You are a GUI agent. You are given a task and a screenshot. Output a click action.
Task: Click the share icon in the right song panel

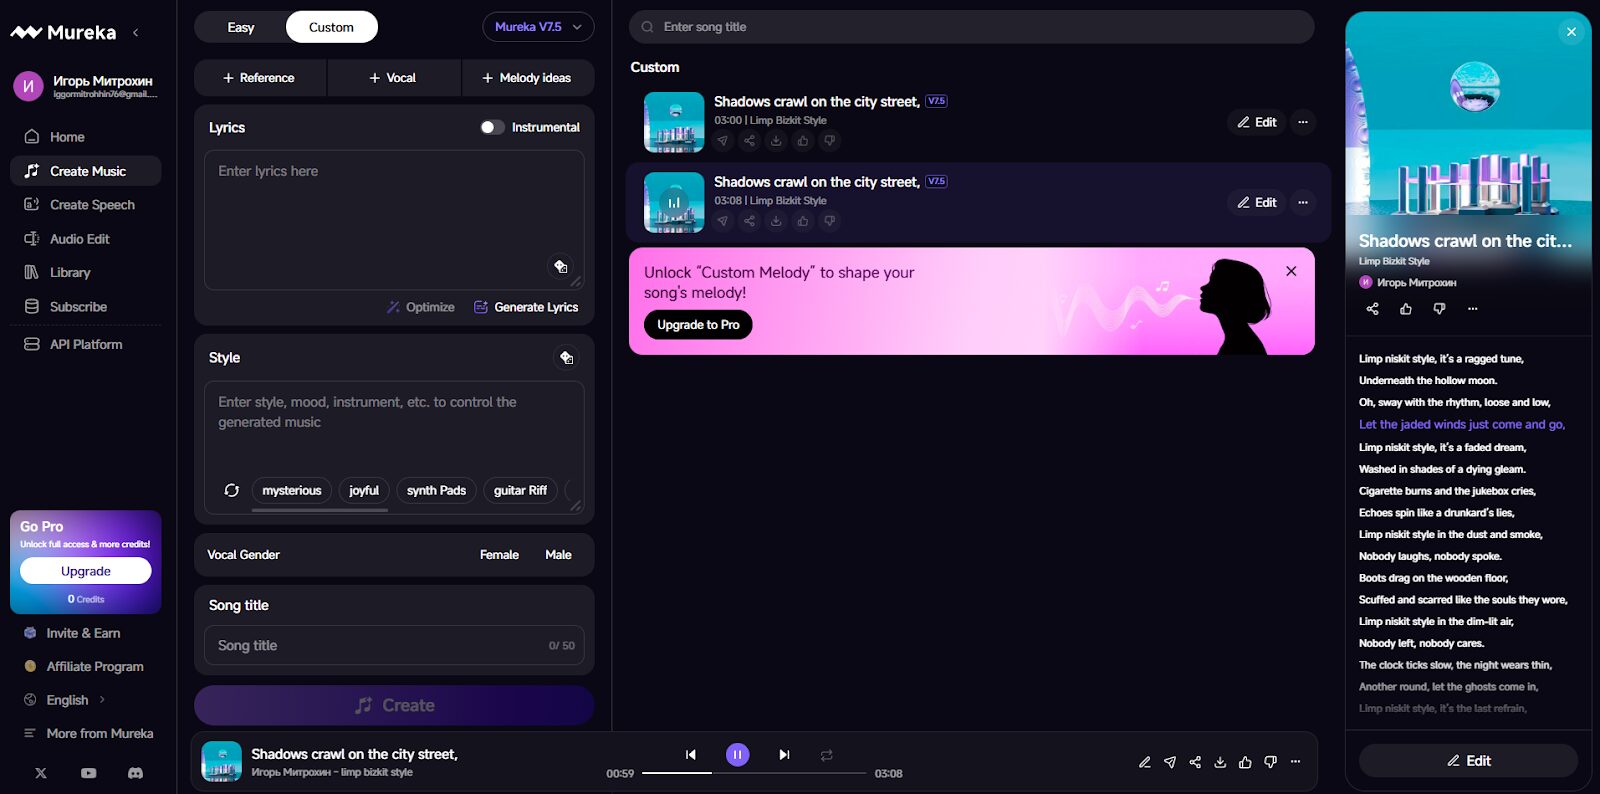click(x=1372, y=309)
